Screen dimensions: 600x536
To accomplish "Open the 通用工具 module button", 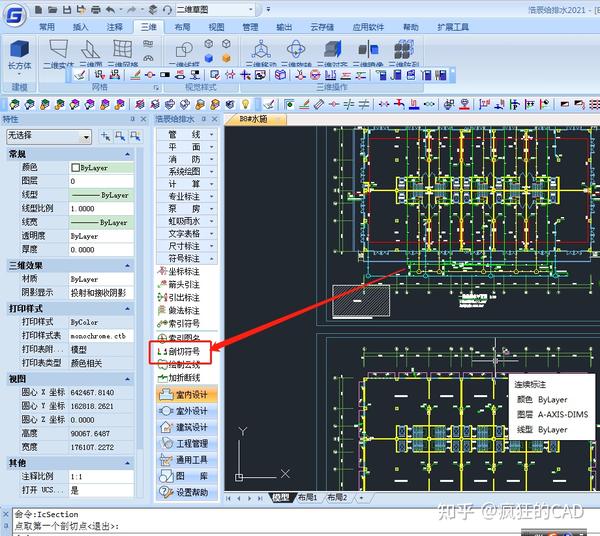I will click(x=187, y=459).
